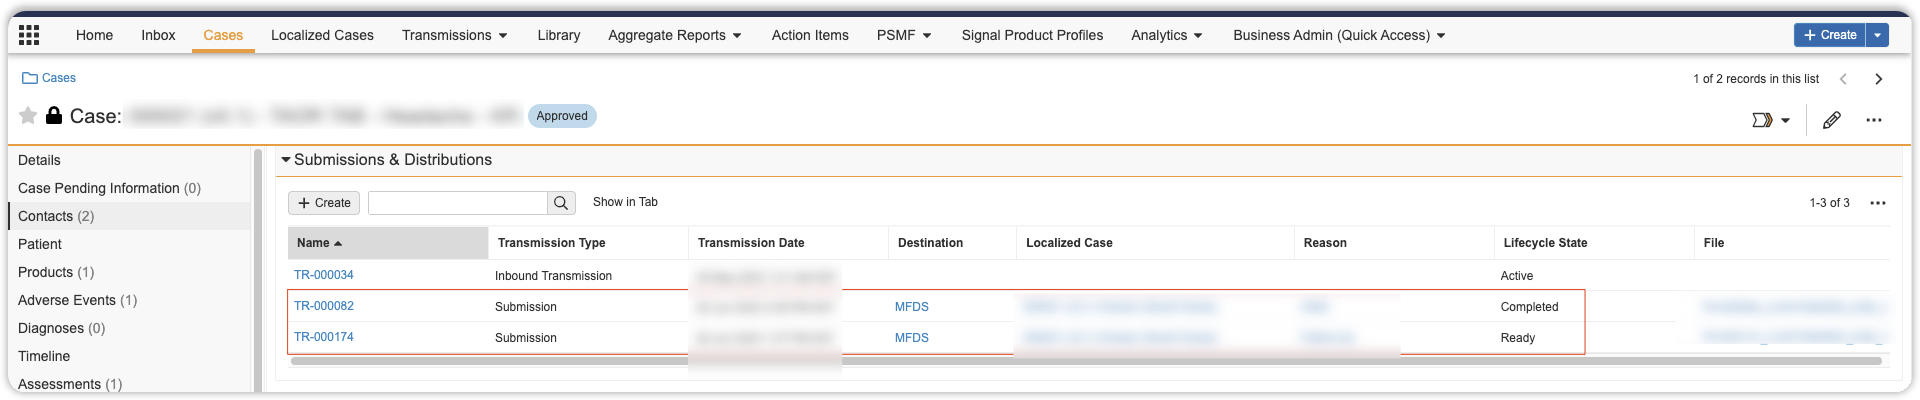Collapse the Submissions & Distributions section
Screen dimensions: 1920x400
pos(286,160)
